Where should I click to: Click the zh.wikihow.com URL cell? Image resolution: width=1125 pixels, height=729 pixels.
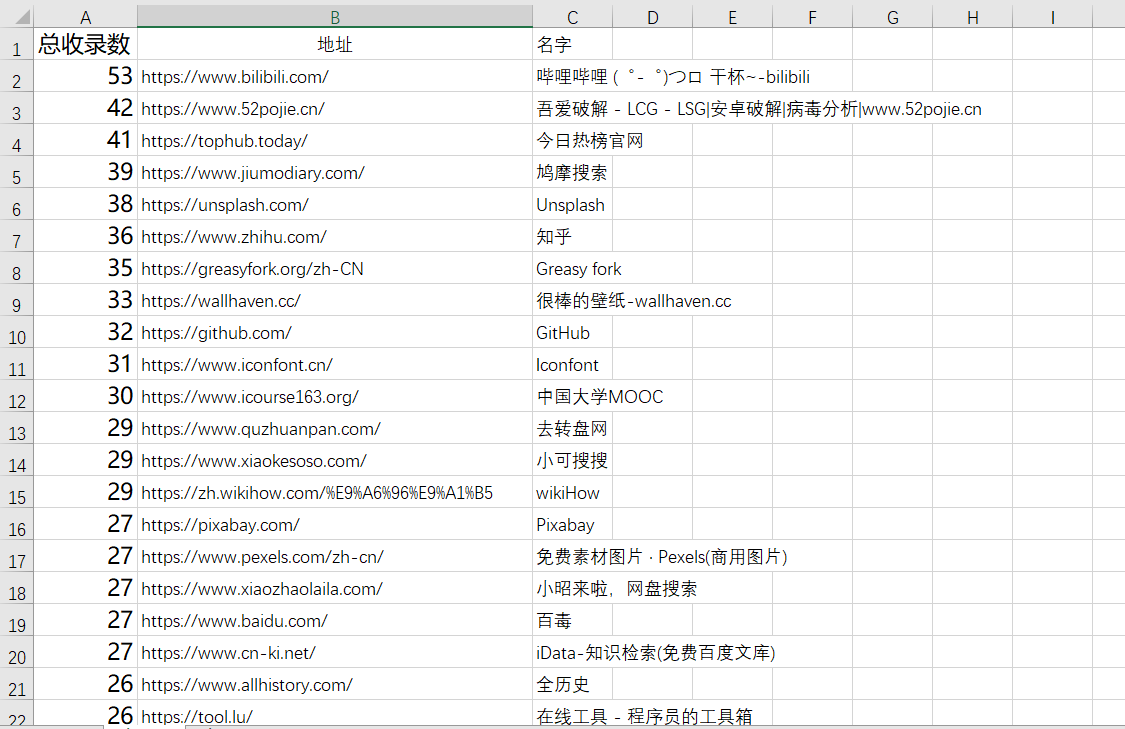coord(335,492)
